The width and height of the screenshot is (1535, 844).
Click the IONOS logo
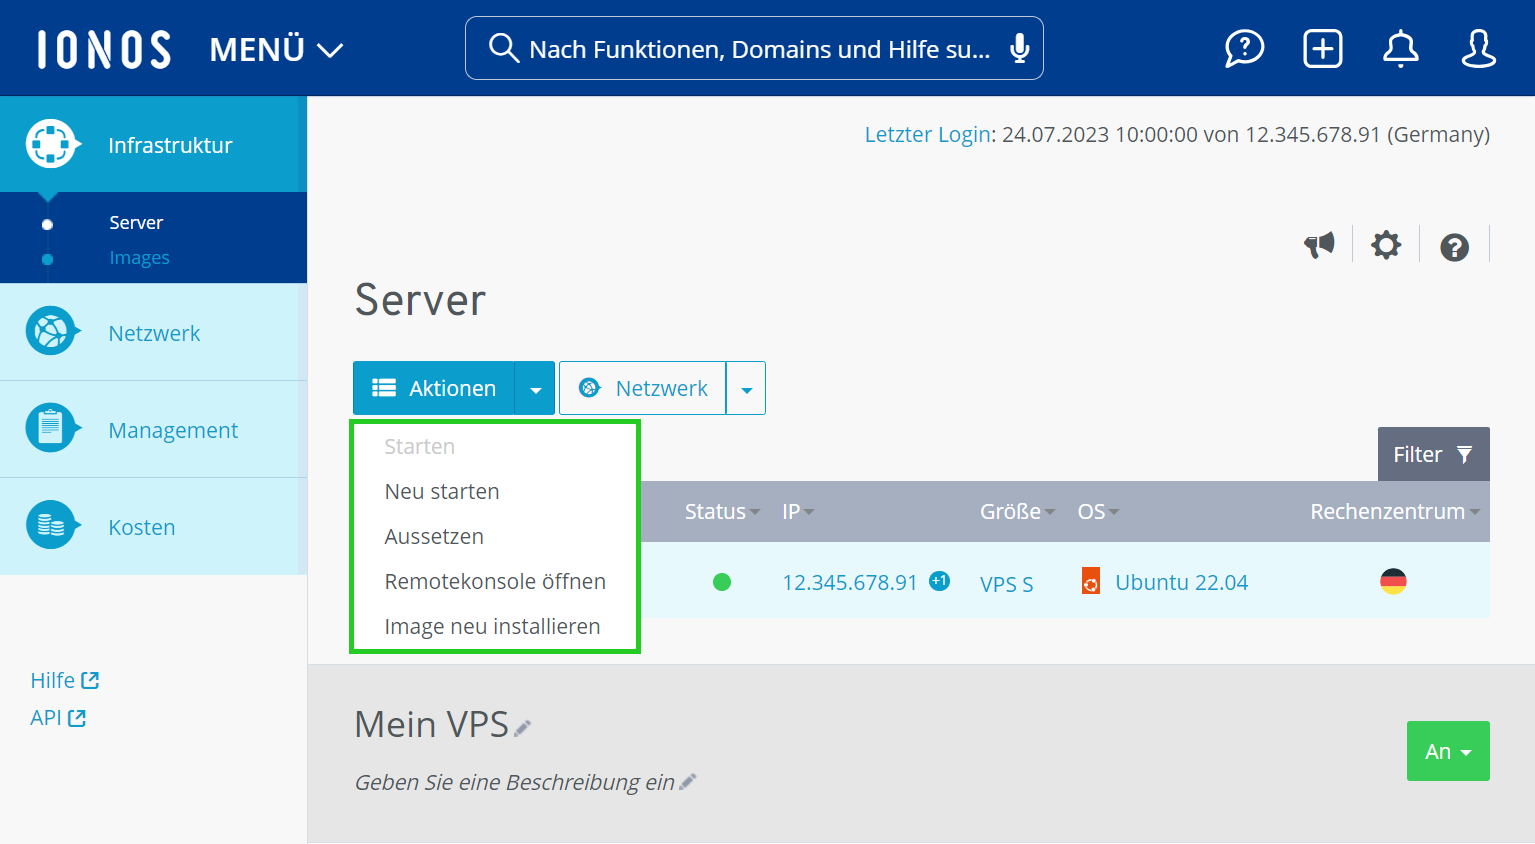(x=104, y=49)
